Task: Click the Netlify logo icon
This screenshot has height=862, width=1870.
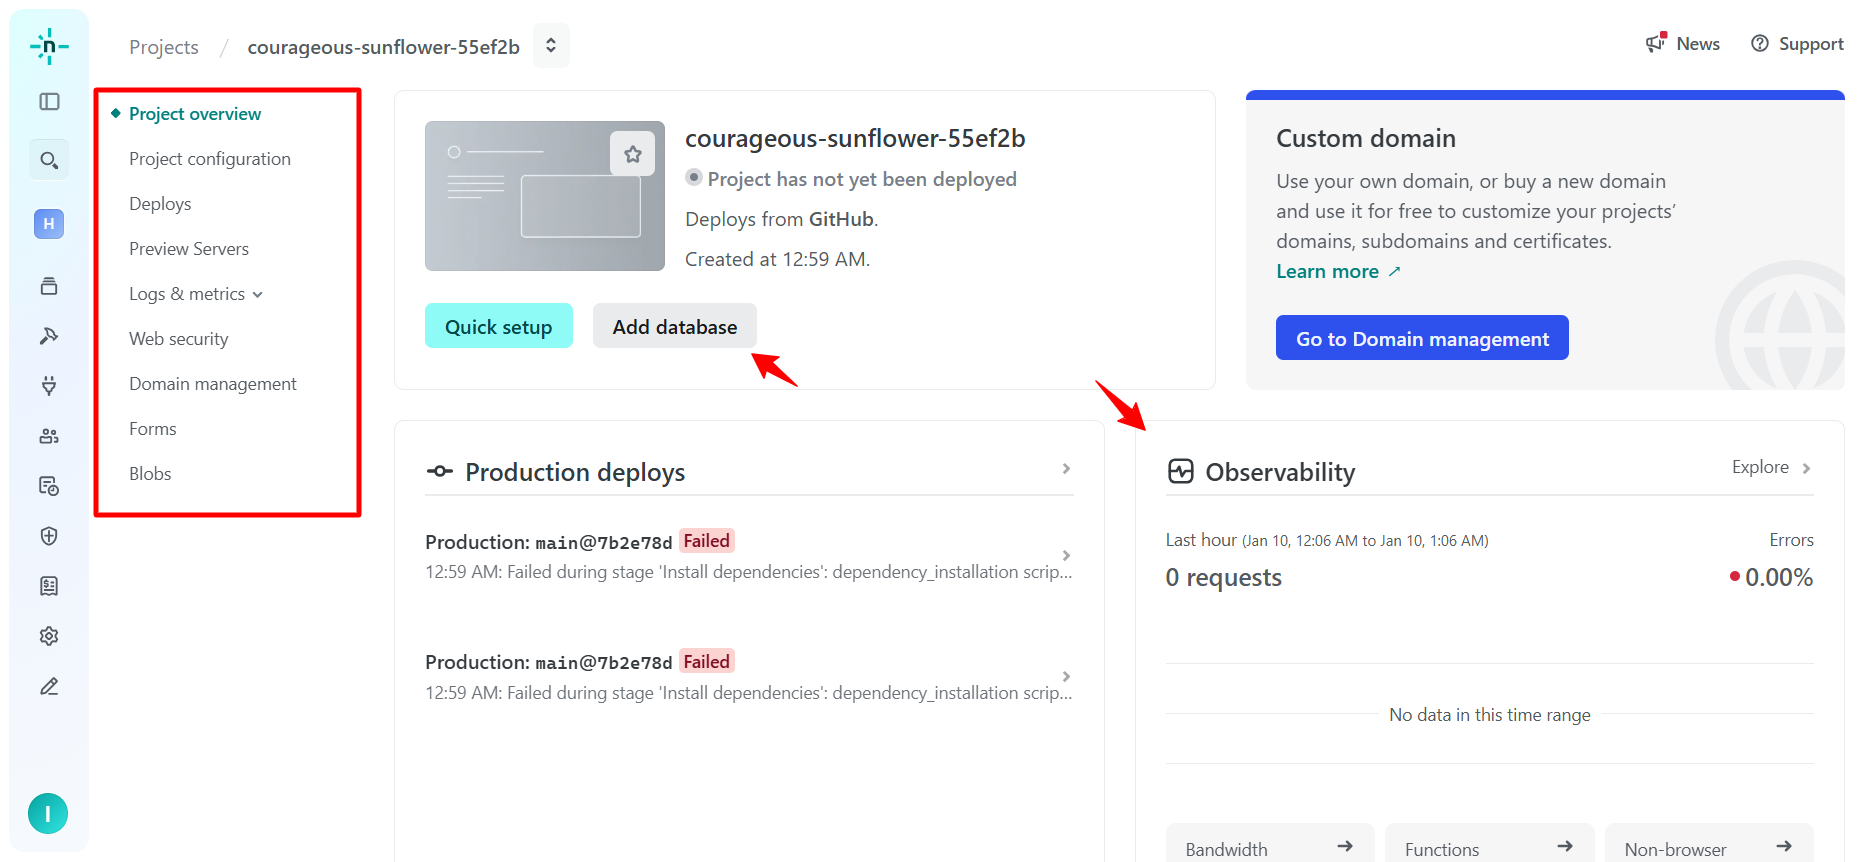Action: pyautogui.click(x=49, y=46)
